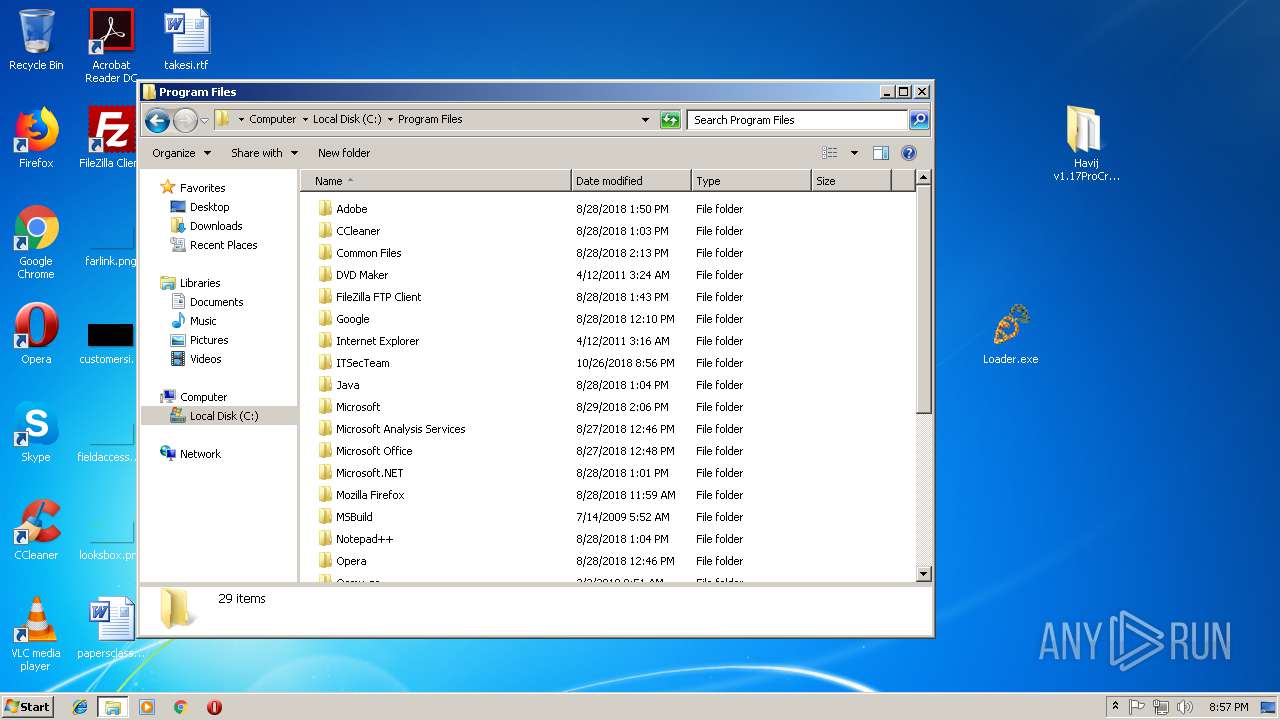Click in Search Program Files field
Screen dimensions: 1280x720
[x=798, y=120]
